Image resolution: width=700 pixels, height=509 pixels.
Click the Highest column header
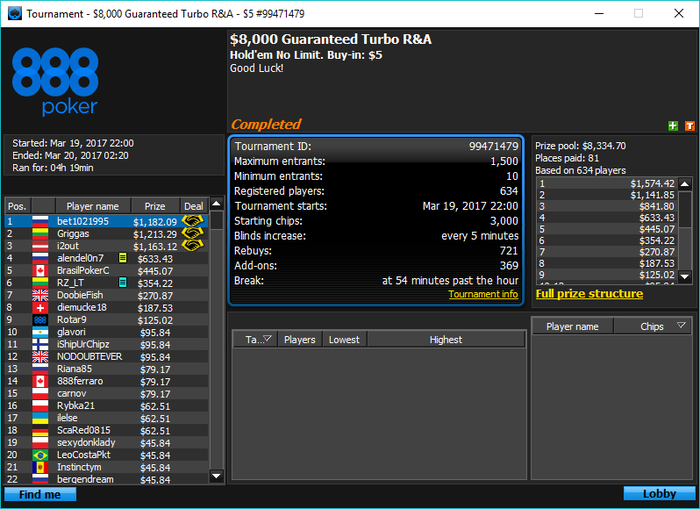point(446,339)
